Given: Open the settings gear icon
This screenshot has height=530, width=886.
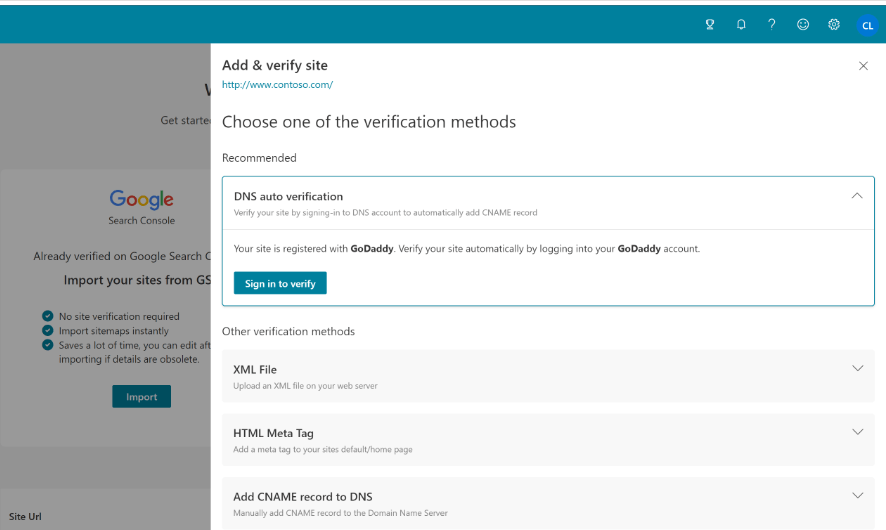Looking at the screenshot, I should pos(834,25).
